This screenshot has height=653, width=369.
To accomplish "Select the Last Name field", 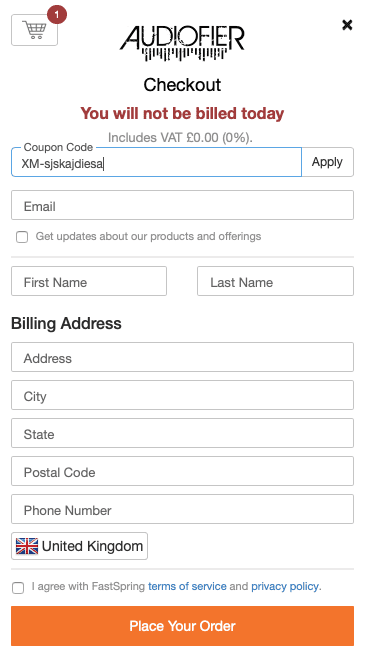I will tap(276, 281).
